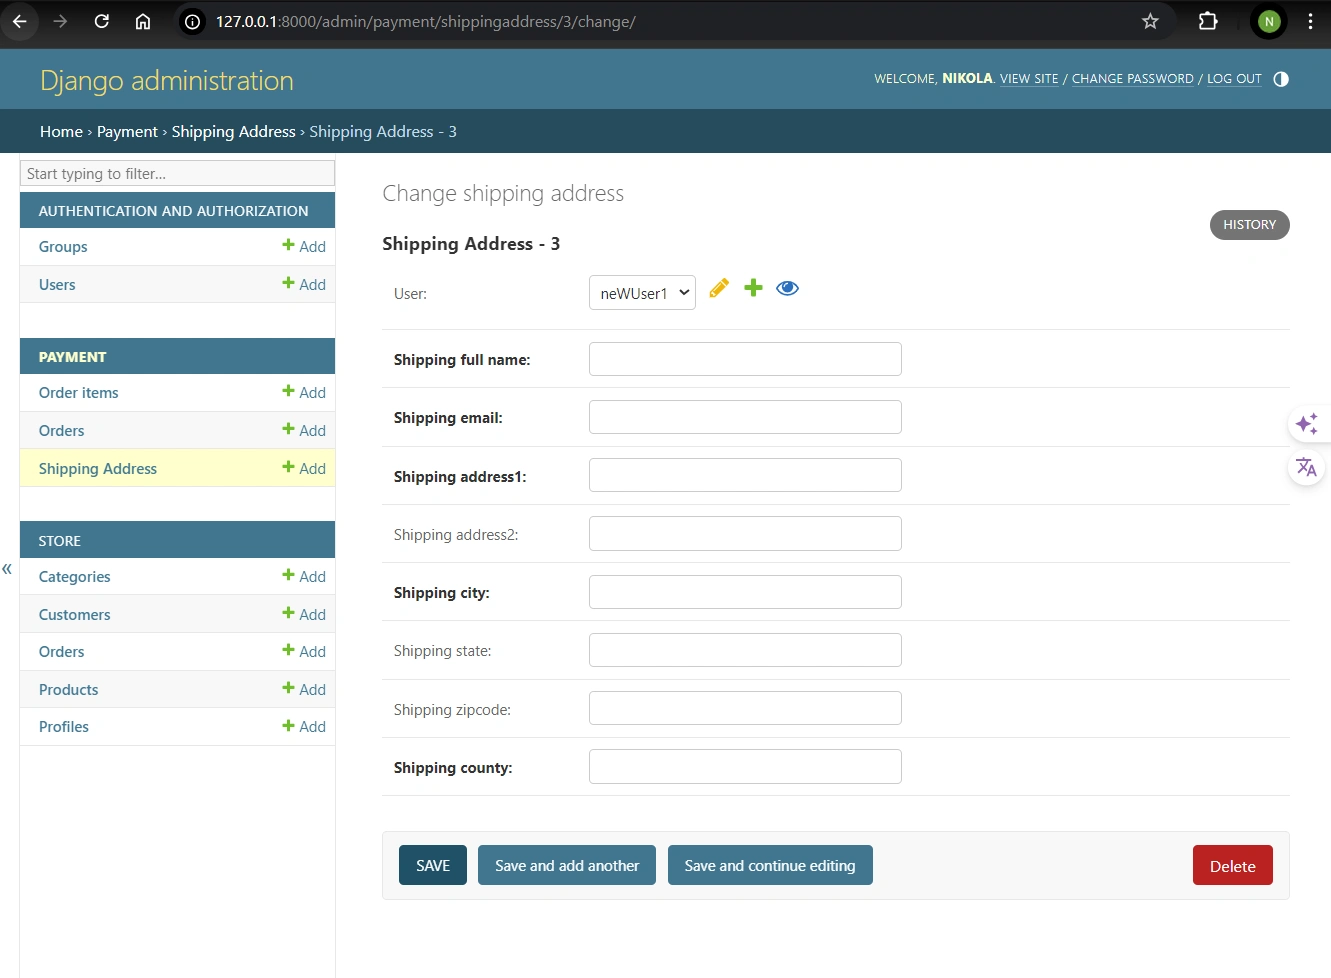Add a new Product
1331x978 pixels.
tap(304, 689)
